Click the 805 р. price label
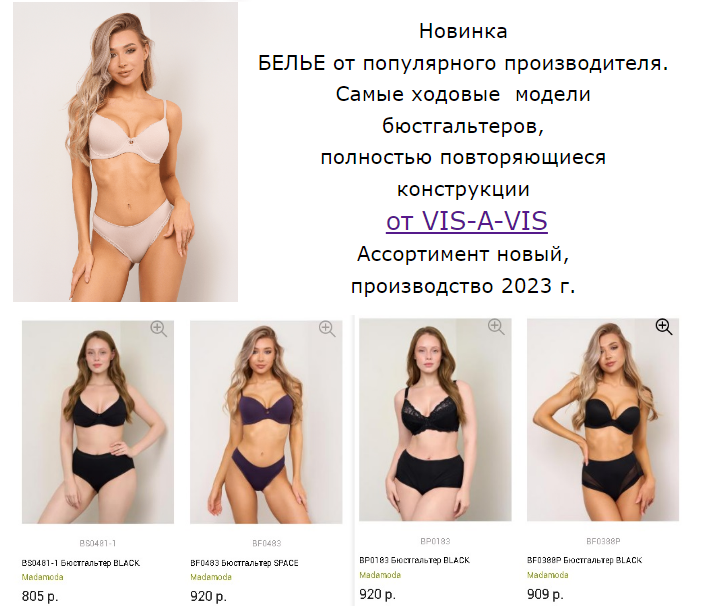The height and width of the screenshot is (606, 709). pos(40,596)
